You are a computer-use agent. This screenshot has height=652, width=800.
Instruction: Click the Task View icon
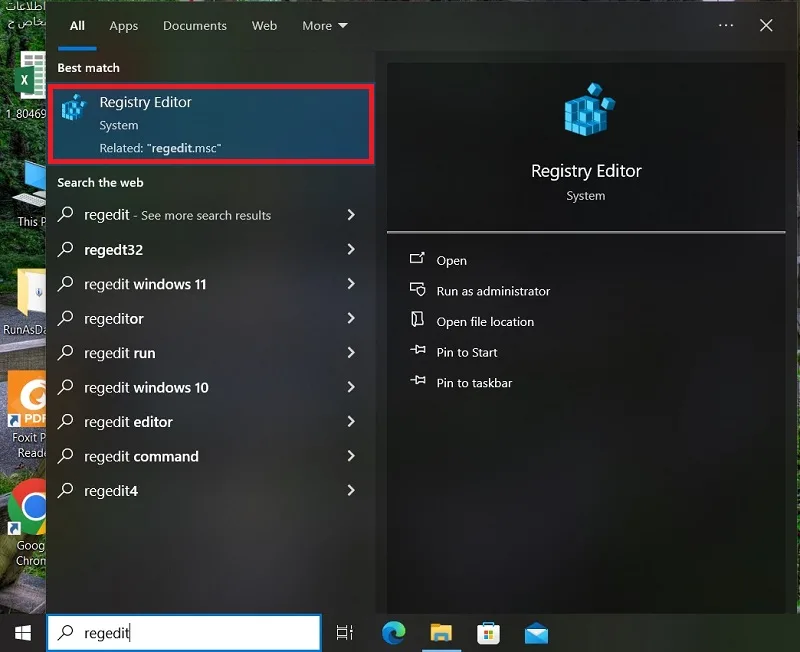click(344, 633)
